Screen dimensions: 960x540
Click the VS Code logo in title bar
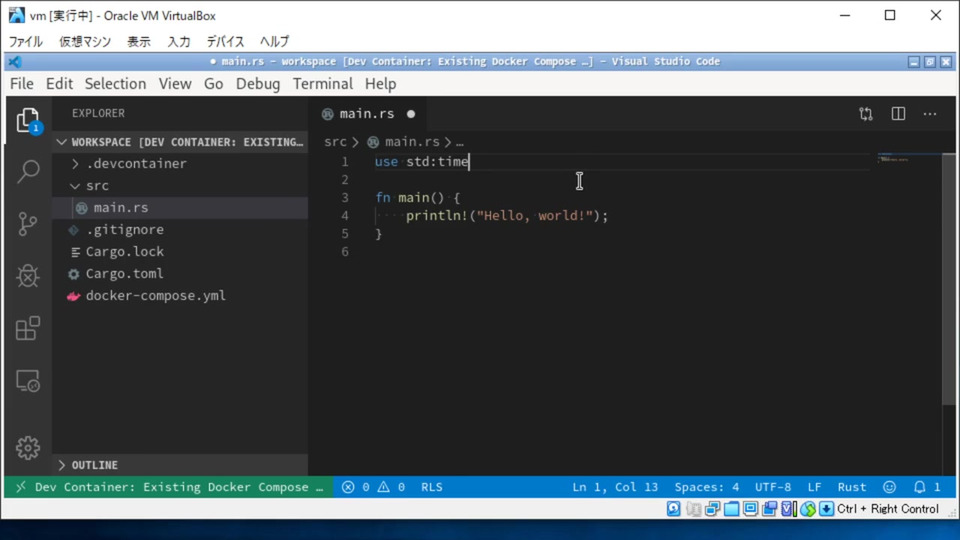[15, 62]
